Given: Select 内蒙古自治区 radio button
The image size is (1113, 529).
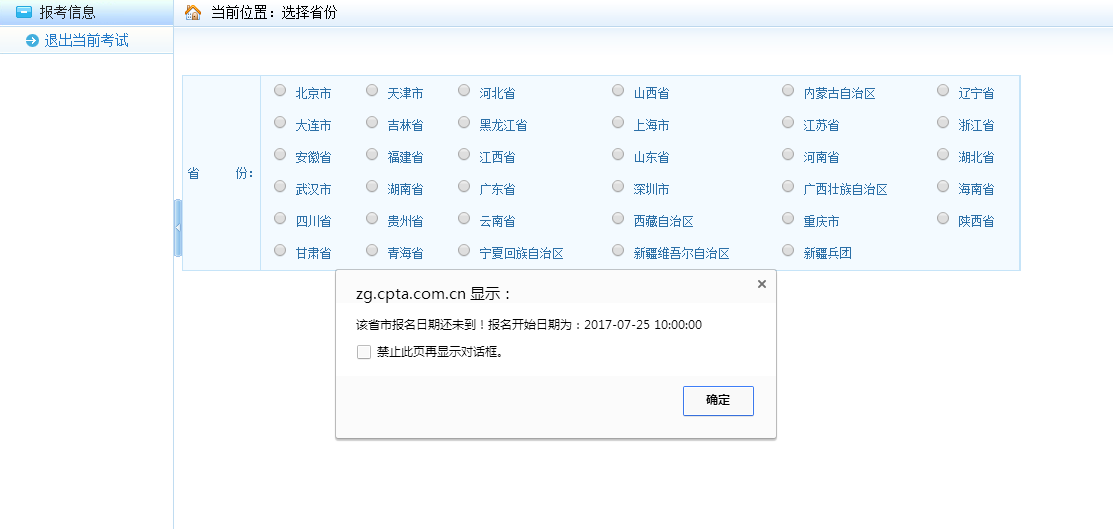Looking at the screenshot, I should click(788, 91).
